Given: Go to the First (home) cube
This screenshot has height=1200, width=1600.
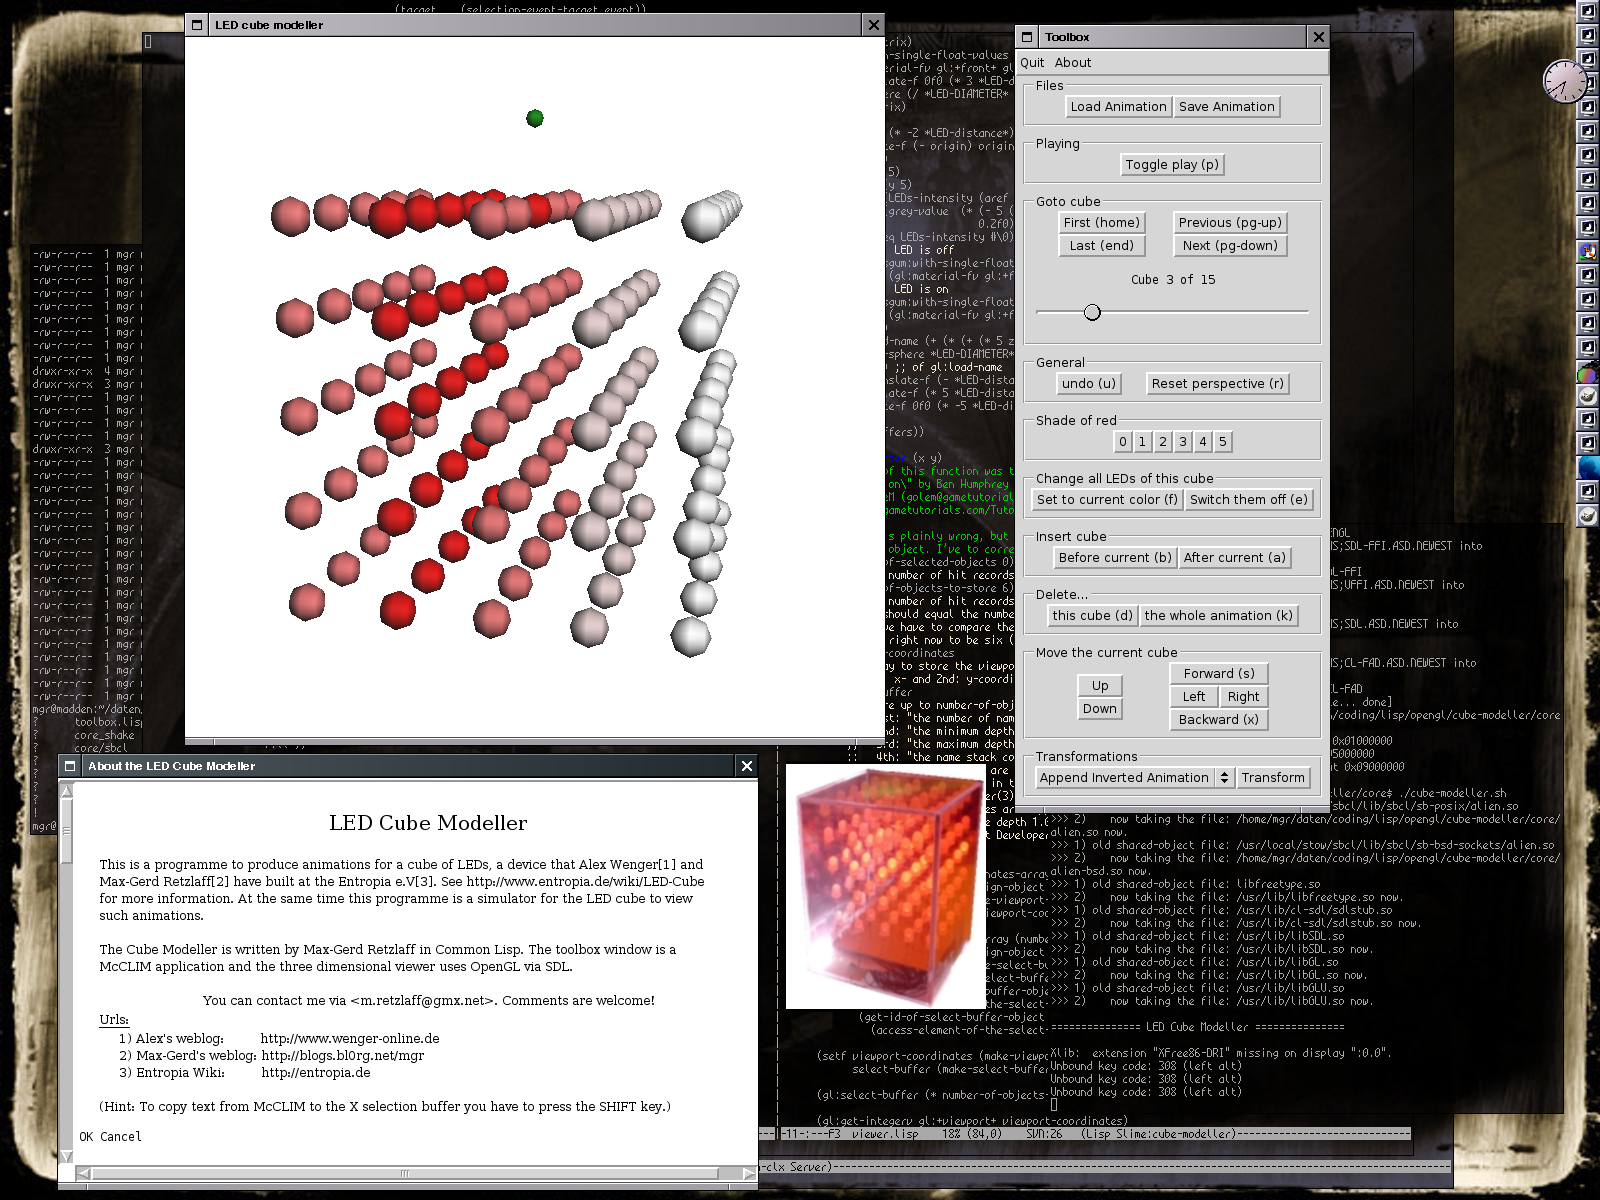Looking at the screenshot, I should (1101, 223).
